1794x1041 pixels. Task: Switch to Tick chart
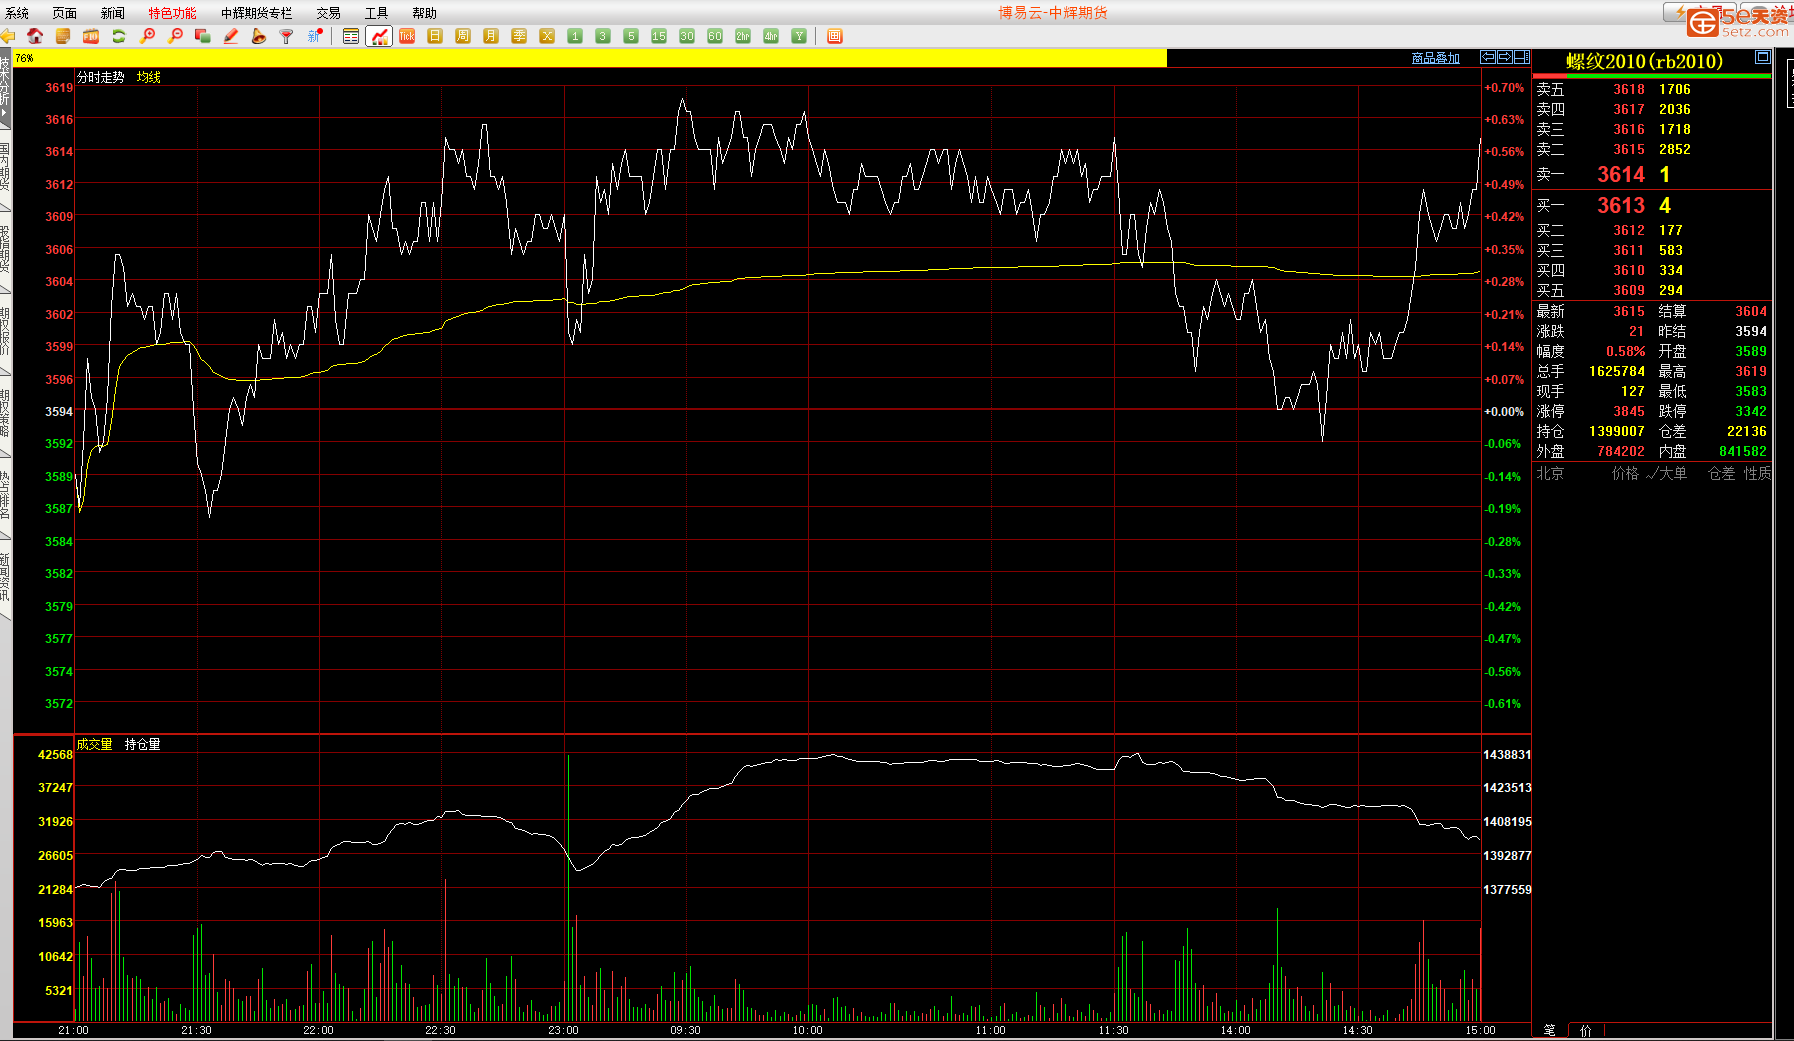407,36
